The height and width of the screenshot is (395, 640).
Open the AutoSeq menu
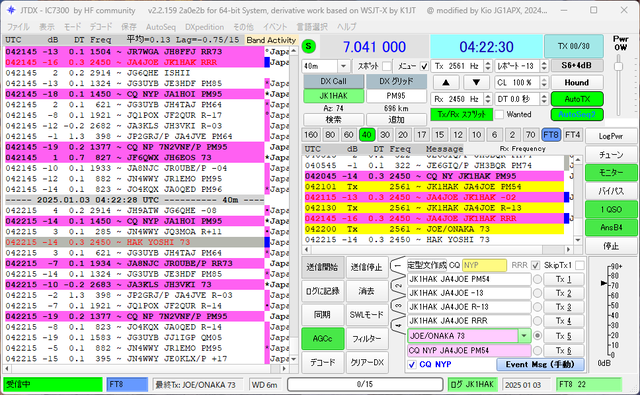(x=161, y=27)
